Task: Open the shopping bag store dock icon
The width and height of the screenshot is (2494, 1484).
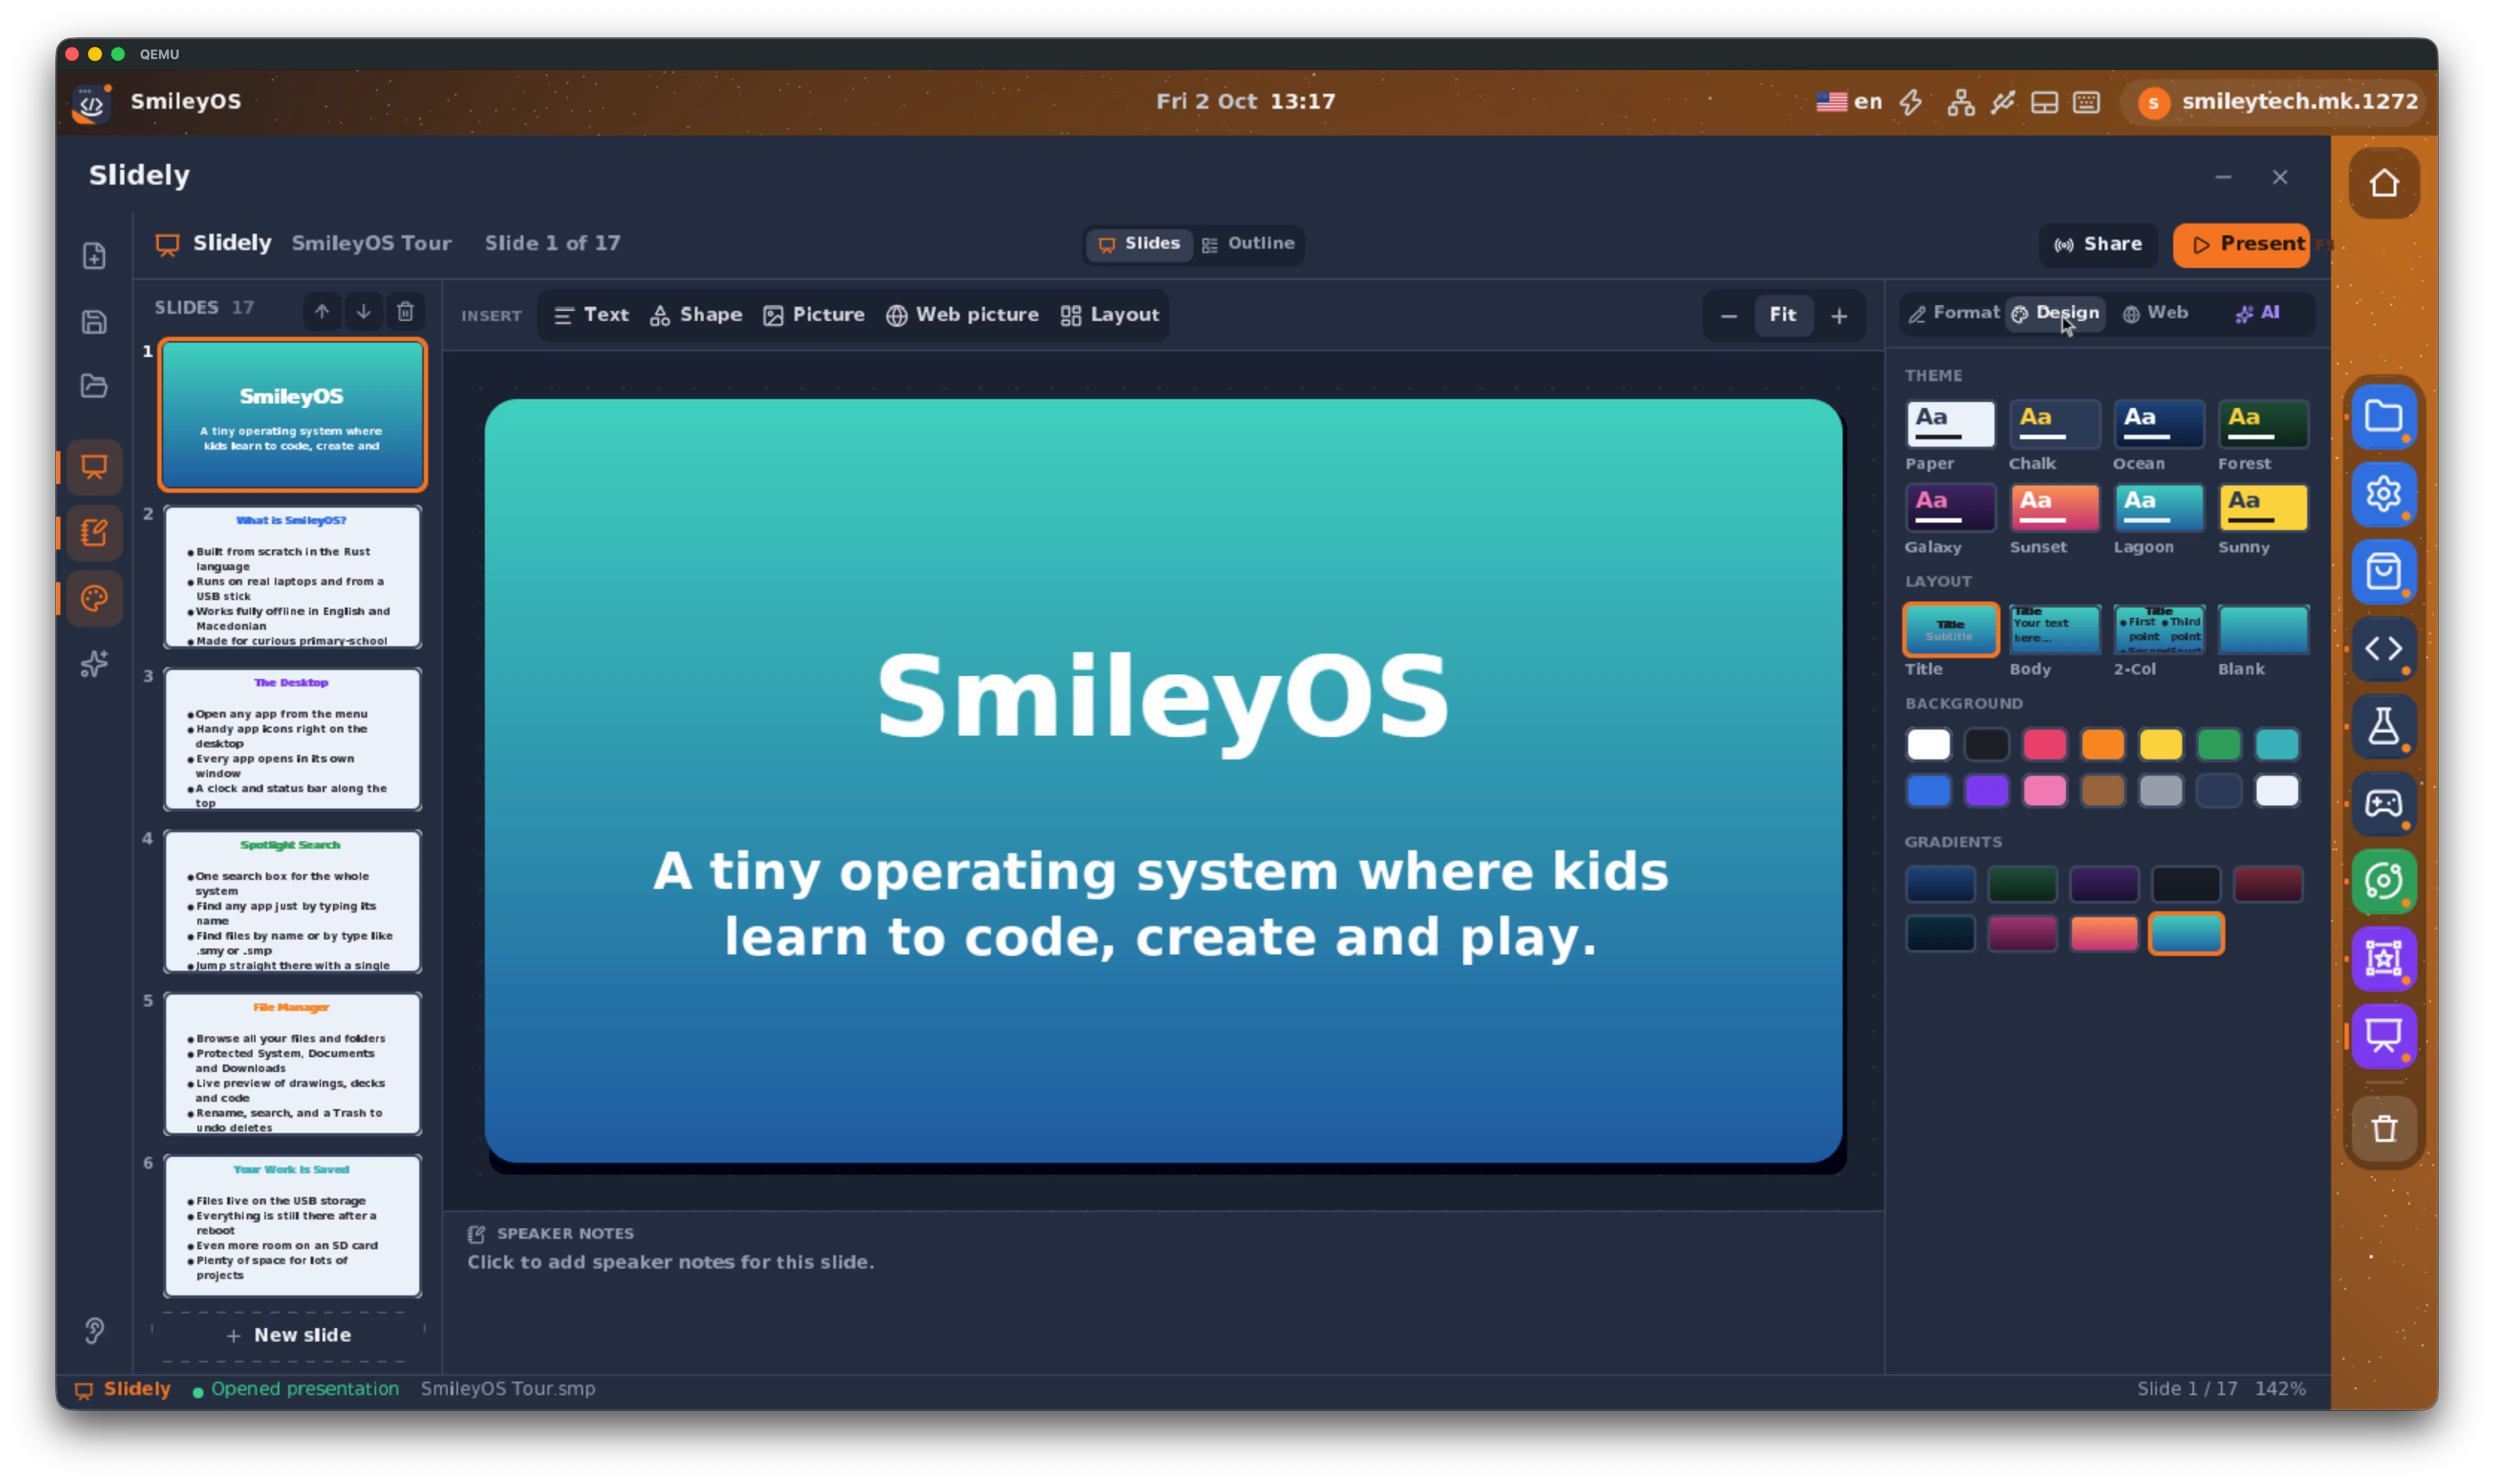Action: (x=2384, y=571)
